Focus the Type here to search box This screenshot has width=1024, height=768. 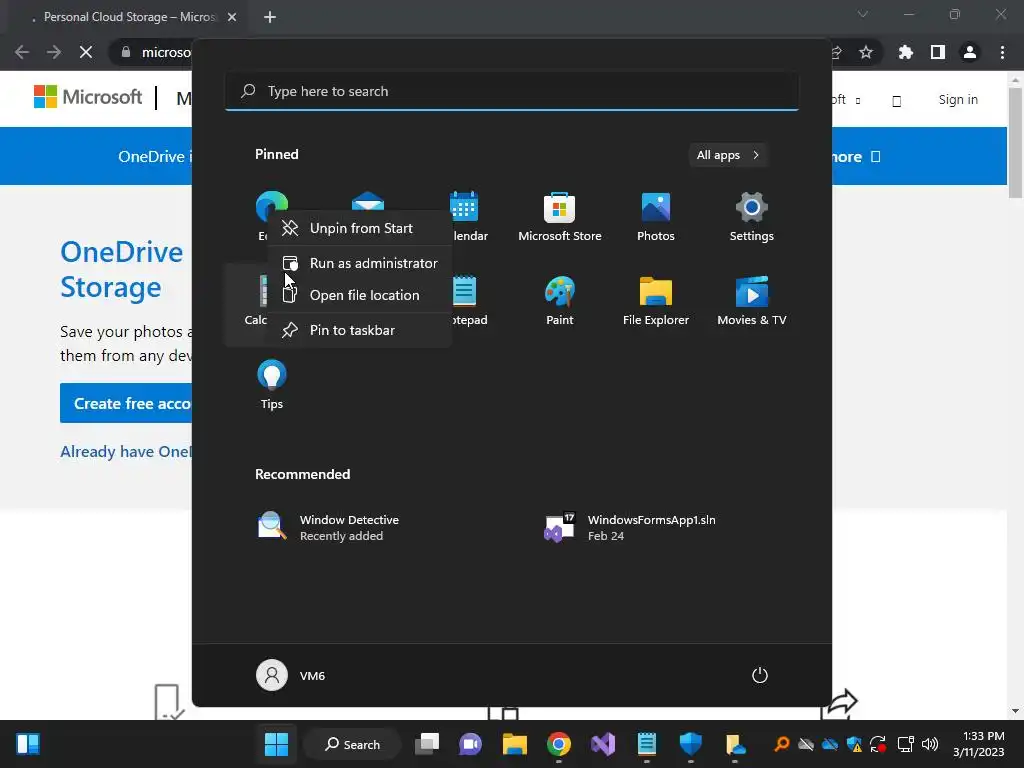(511, 91)
